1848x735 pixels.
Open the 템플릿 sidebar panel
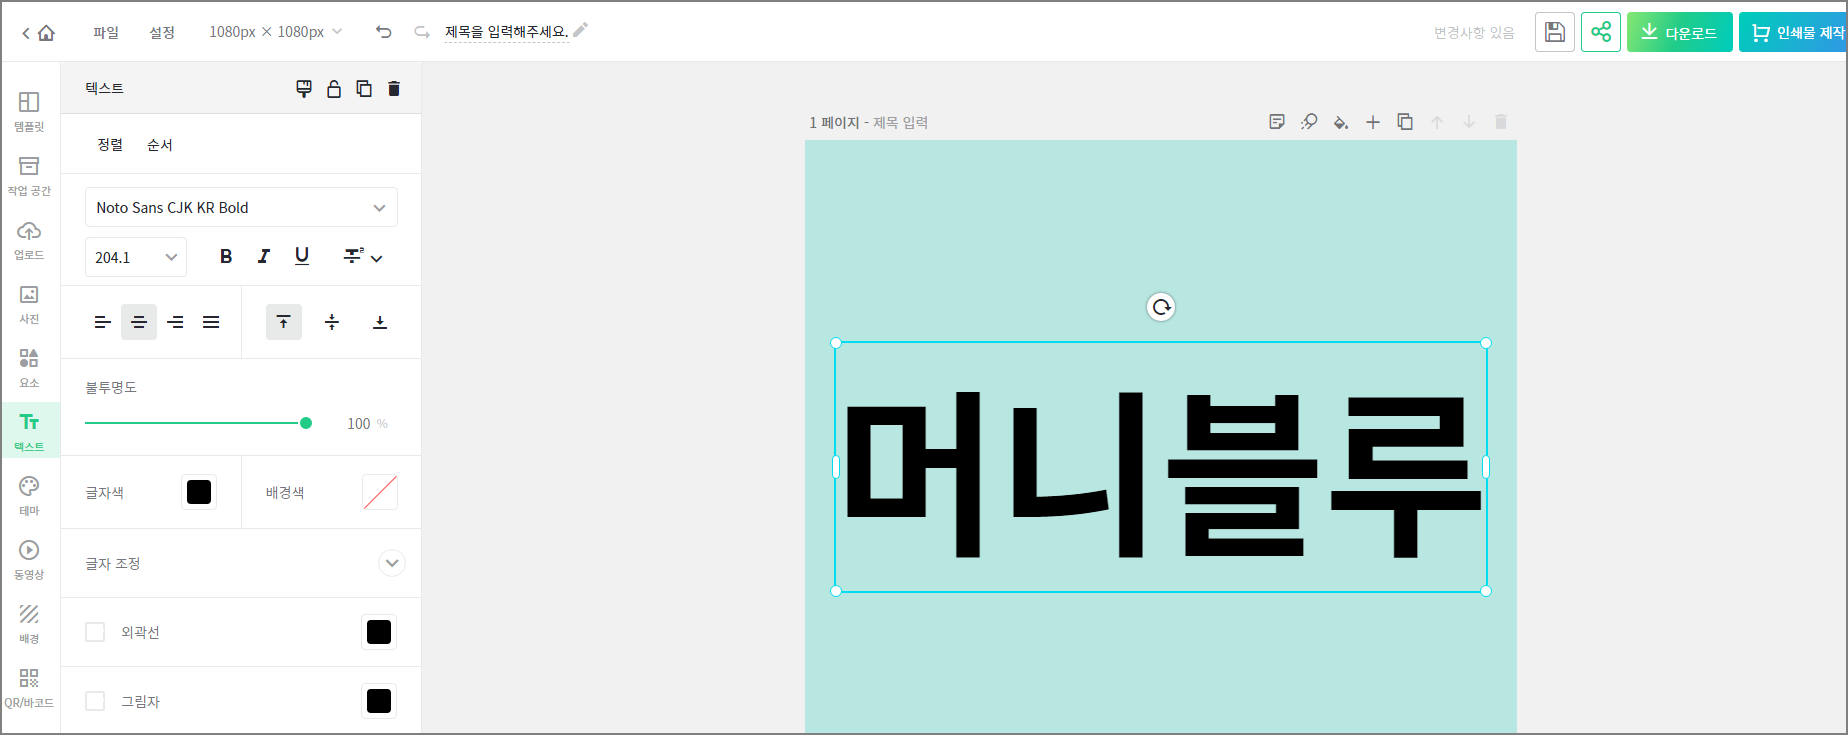[x=29, y=111]
